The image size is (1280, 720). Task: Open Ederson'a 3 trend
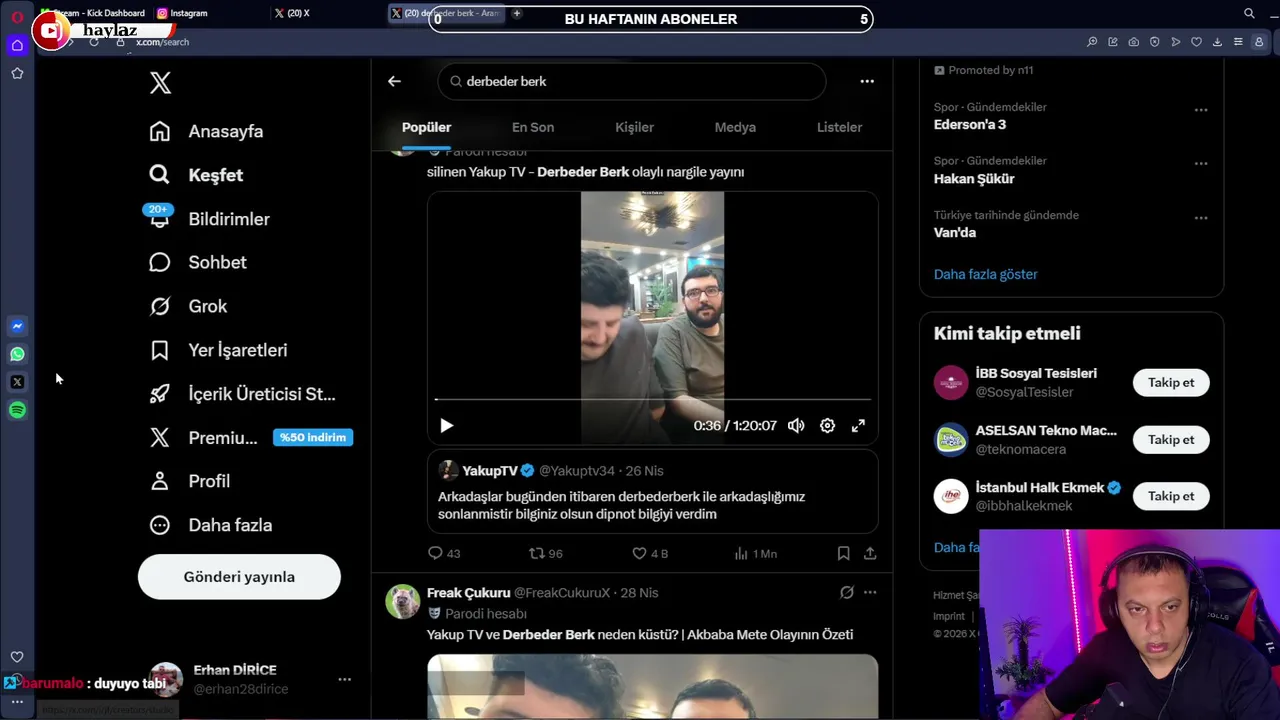[970, 125]
